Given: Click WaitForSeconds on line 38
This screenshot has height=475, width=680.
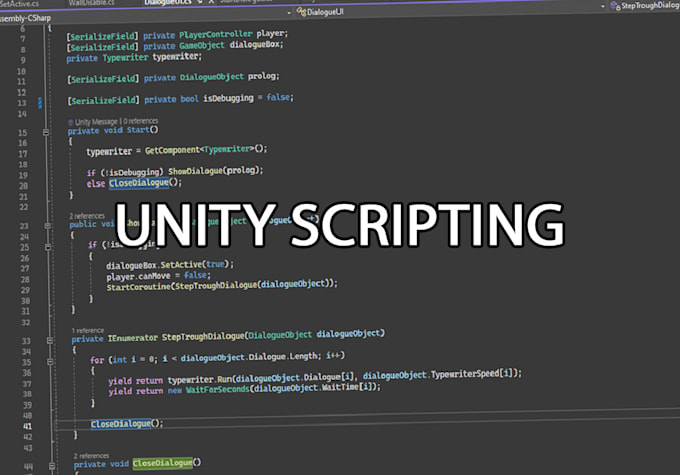Looking at the screenshot, I should point(218,390).
